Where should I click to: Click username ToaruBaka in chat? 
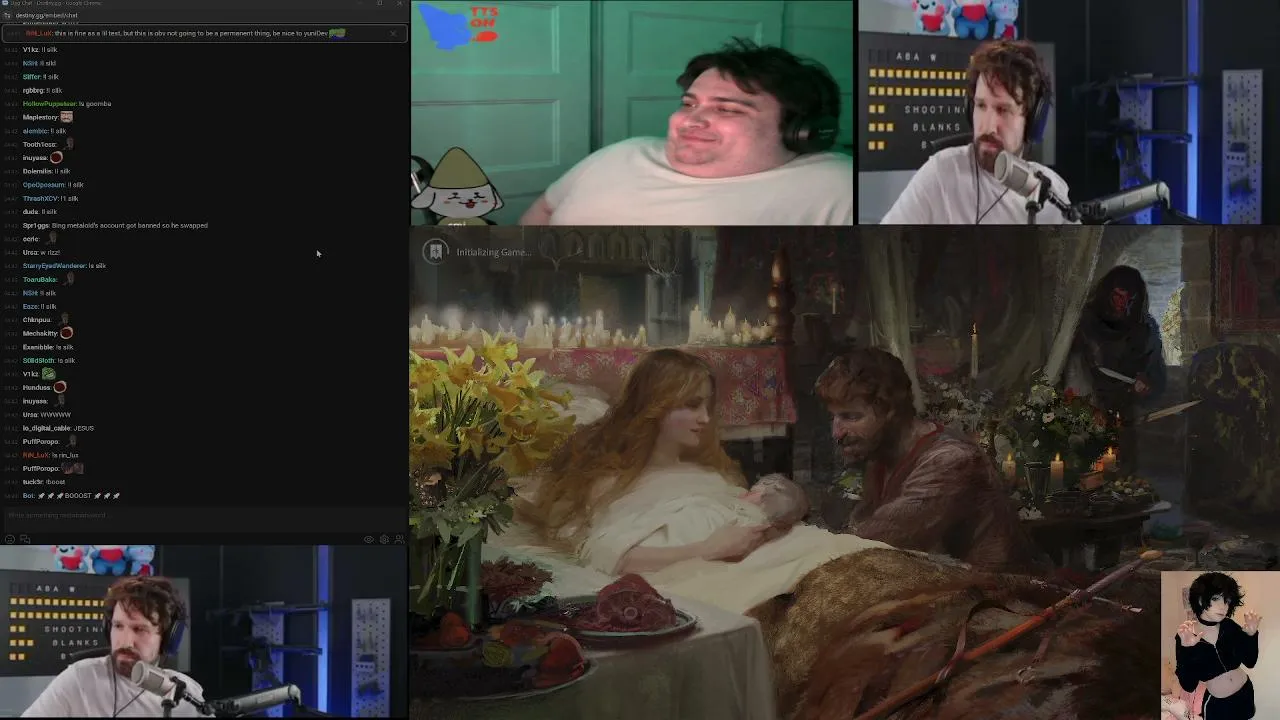[40, 279]
